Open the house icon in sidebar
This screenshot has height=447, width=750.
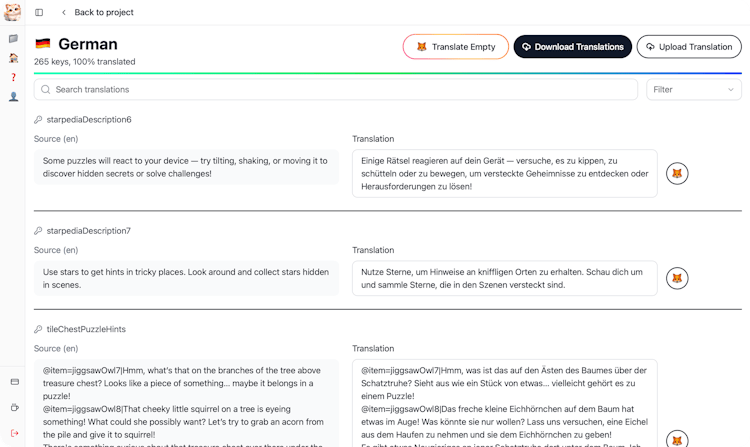[x=13, y=58]
